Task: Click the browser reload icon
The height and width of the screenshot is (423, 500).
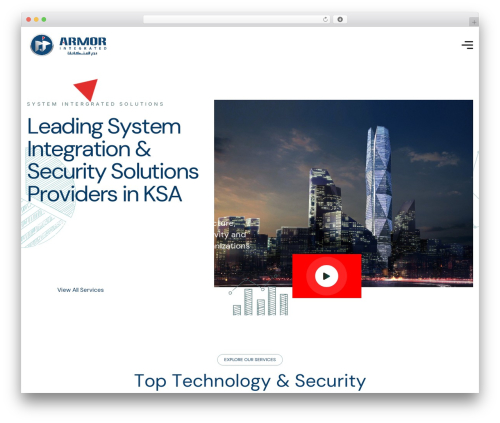Action: pos(325,20)
